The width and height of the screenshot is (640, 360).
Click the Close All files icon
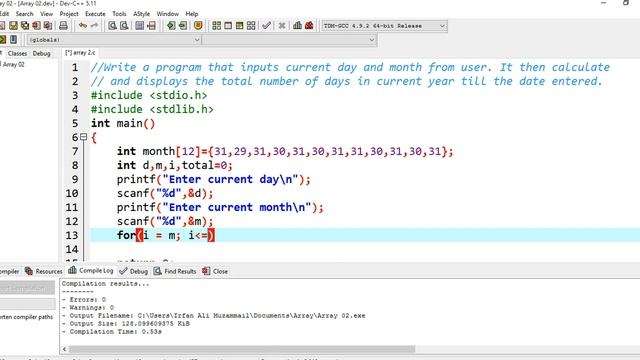[48, 26]
